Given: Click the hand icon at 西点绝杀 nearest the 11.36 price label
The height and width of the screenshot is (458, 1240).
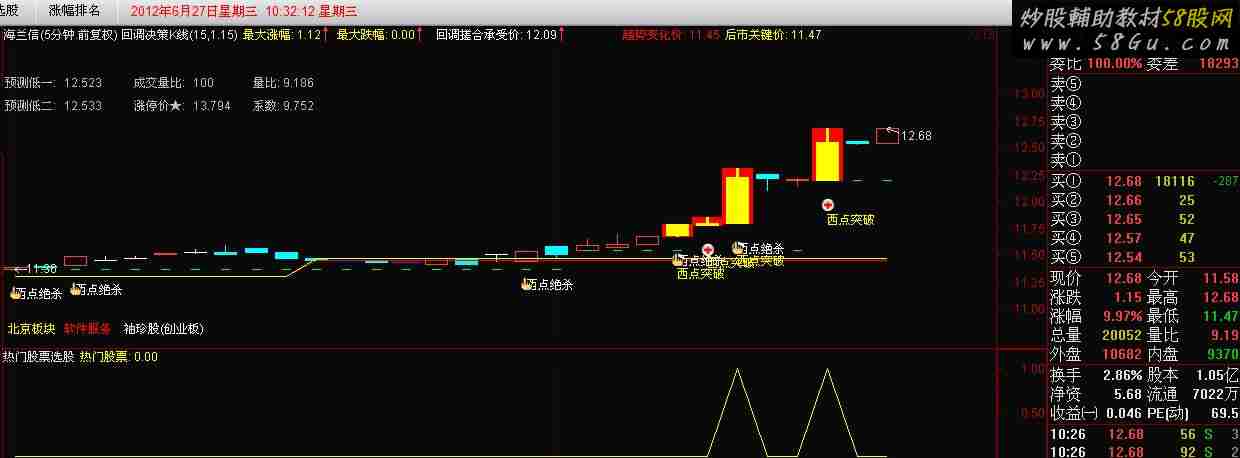Looking at the screenshot, I should click(18, 293).
